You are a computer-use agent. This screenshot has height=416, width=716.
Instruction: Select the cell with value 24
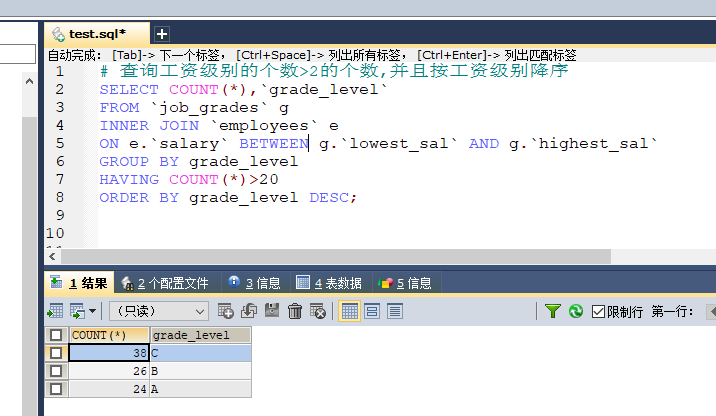tap(109, 389)
